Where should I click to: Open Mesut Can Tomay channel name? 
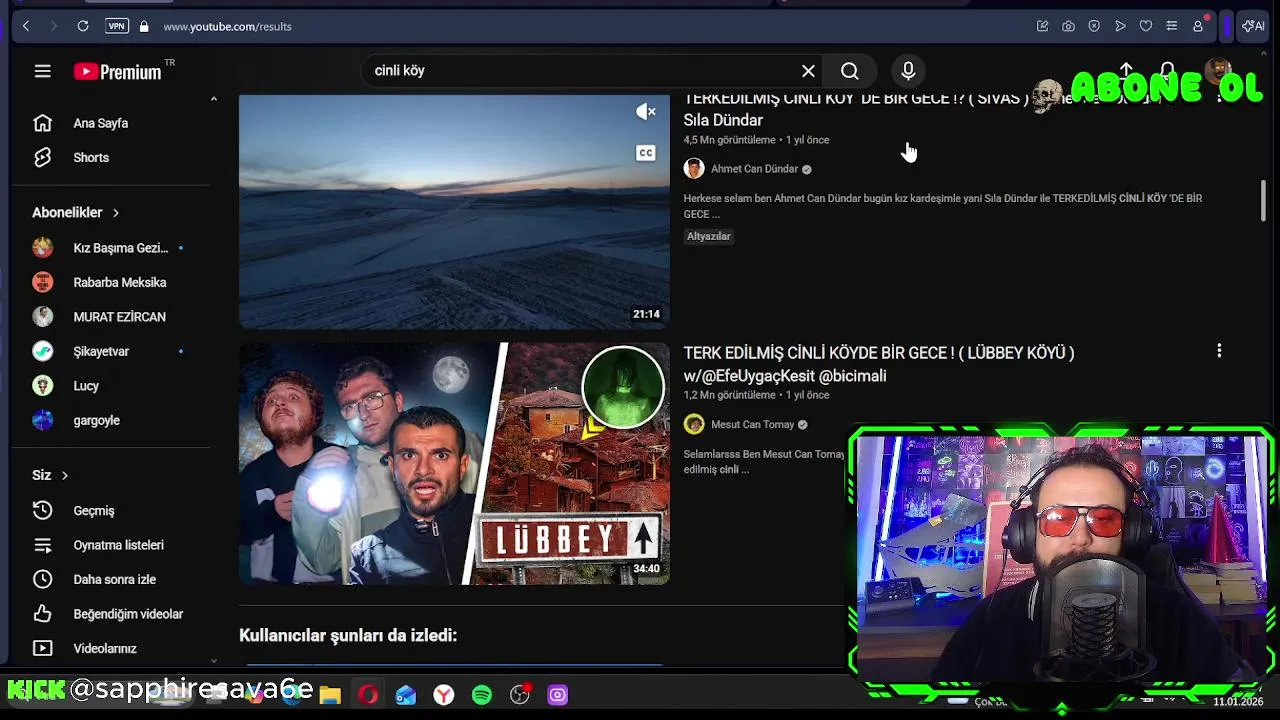click(x=752, y=425)
